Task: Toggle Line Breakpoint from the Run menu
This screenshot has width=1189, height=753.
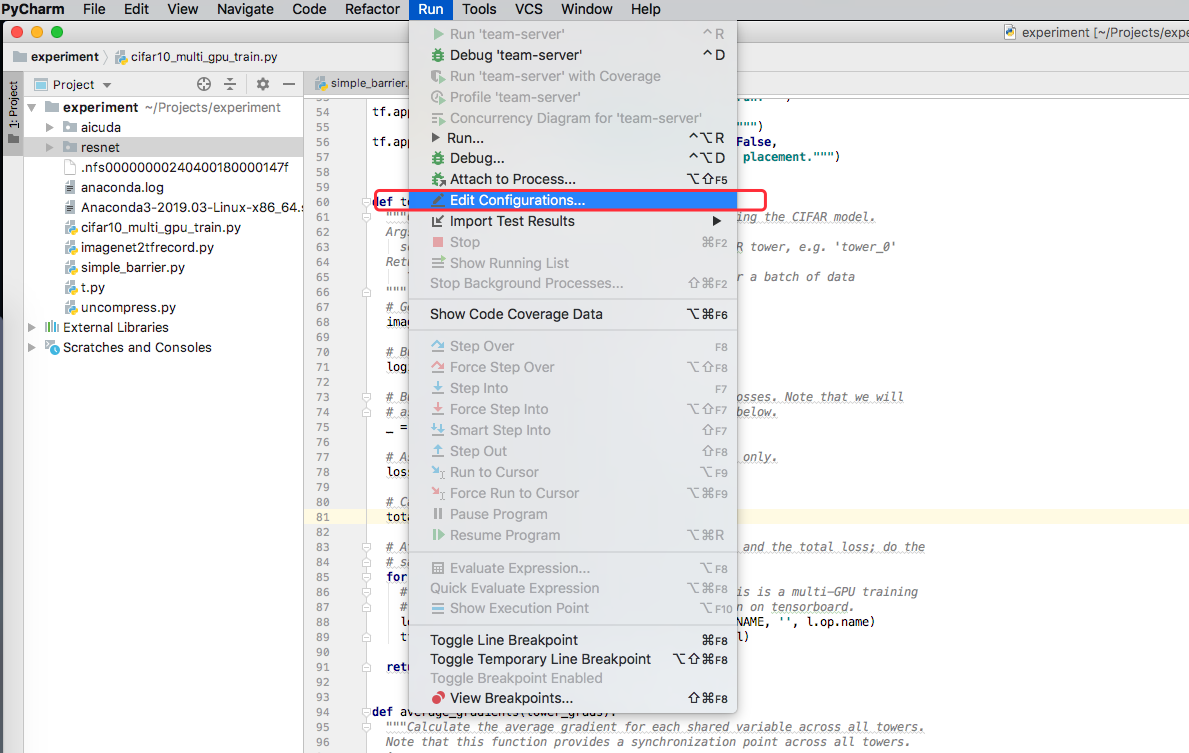Action: click(x=504, y=640)
